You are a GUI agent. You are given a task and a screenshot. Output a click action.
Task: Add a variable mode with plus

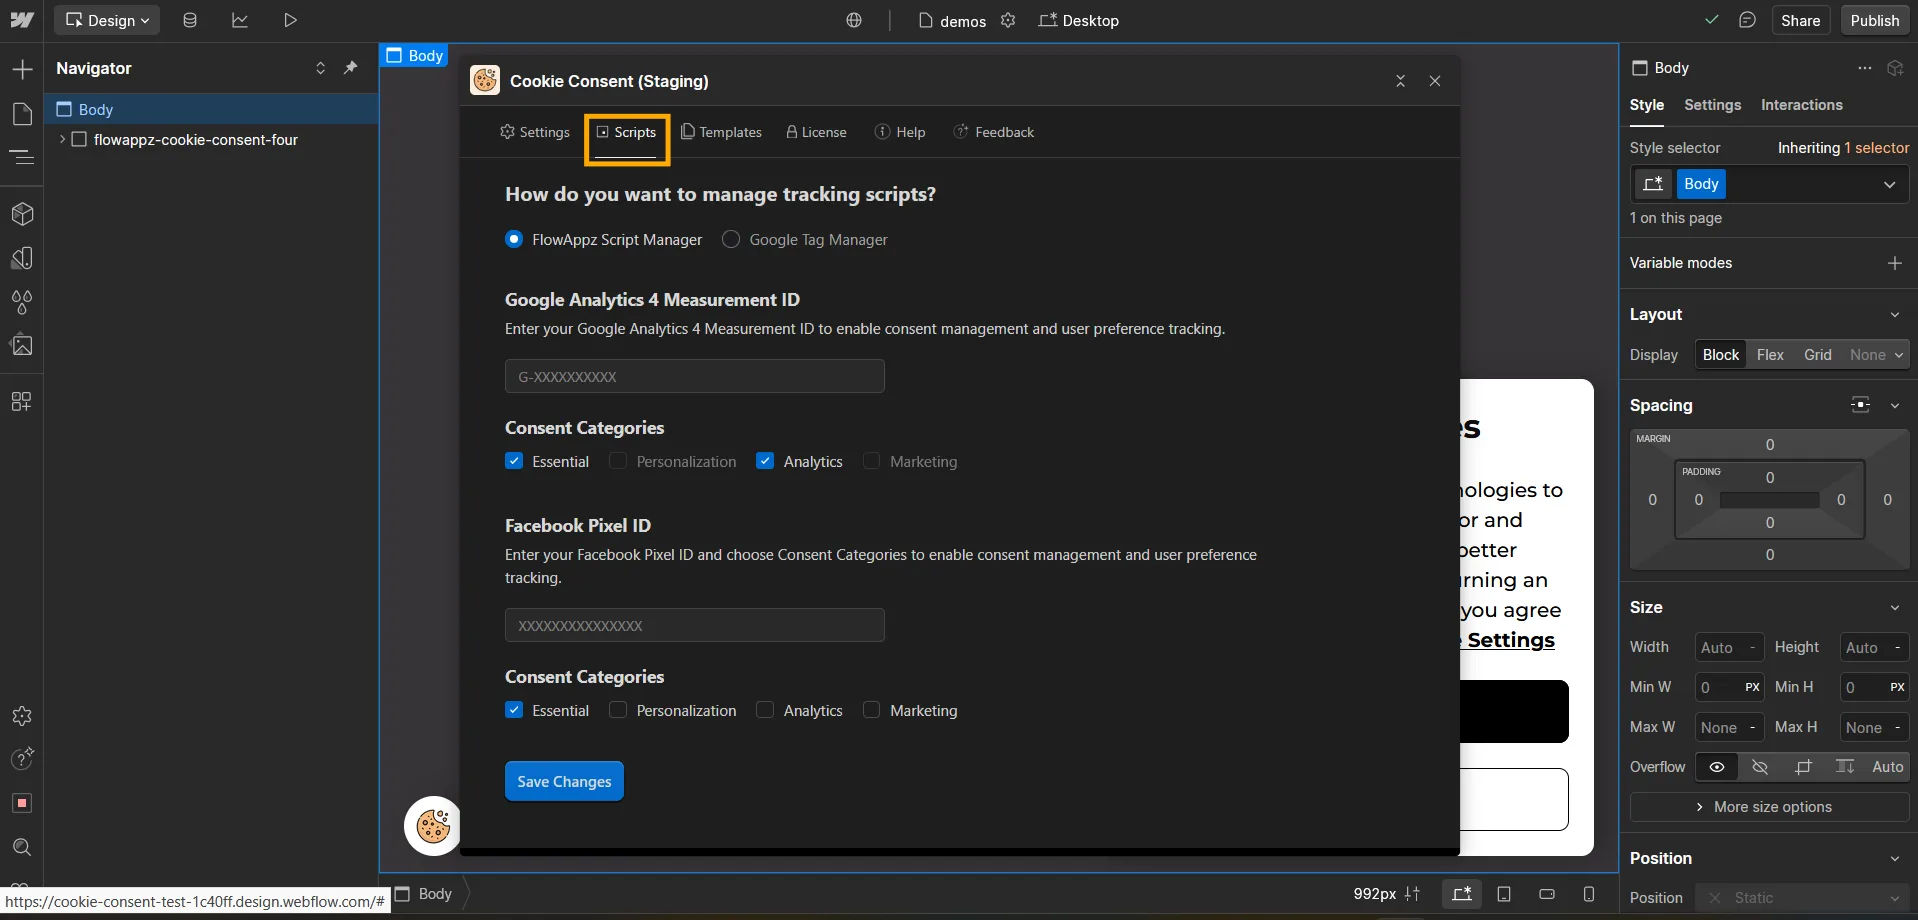pos(1894,263)
